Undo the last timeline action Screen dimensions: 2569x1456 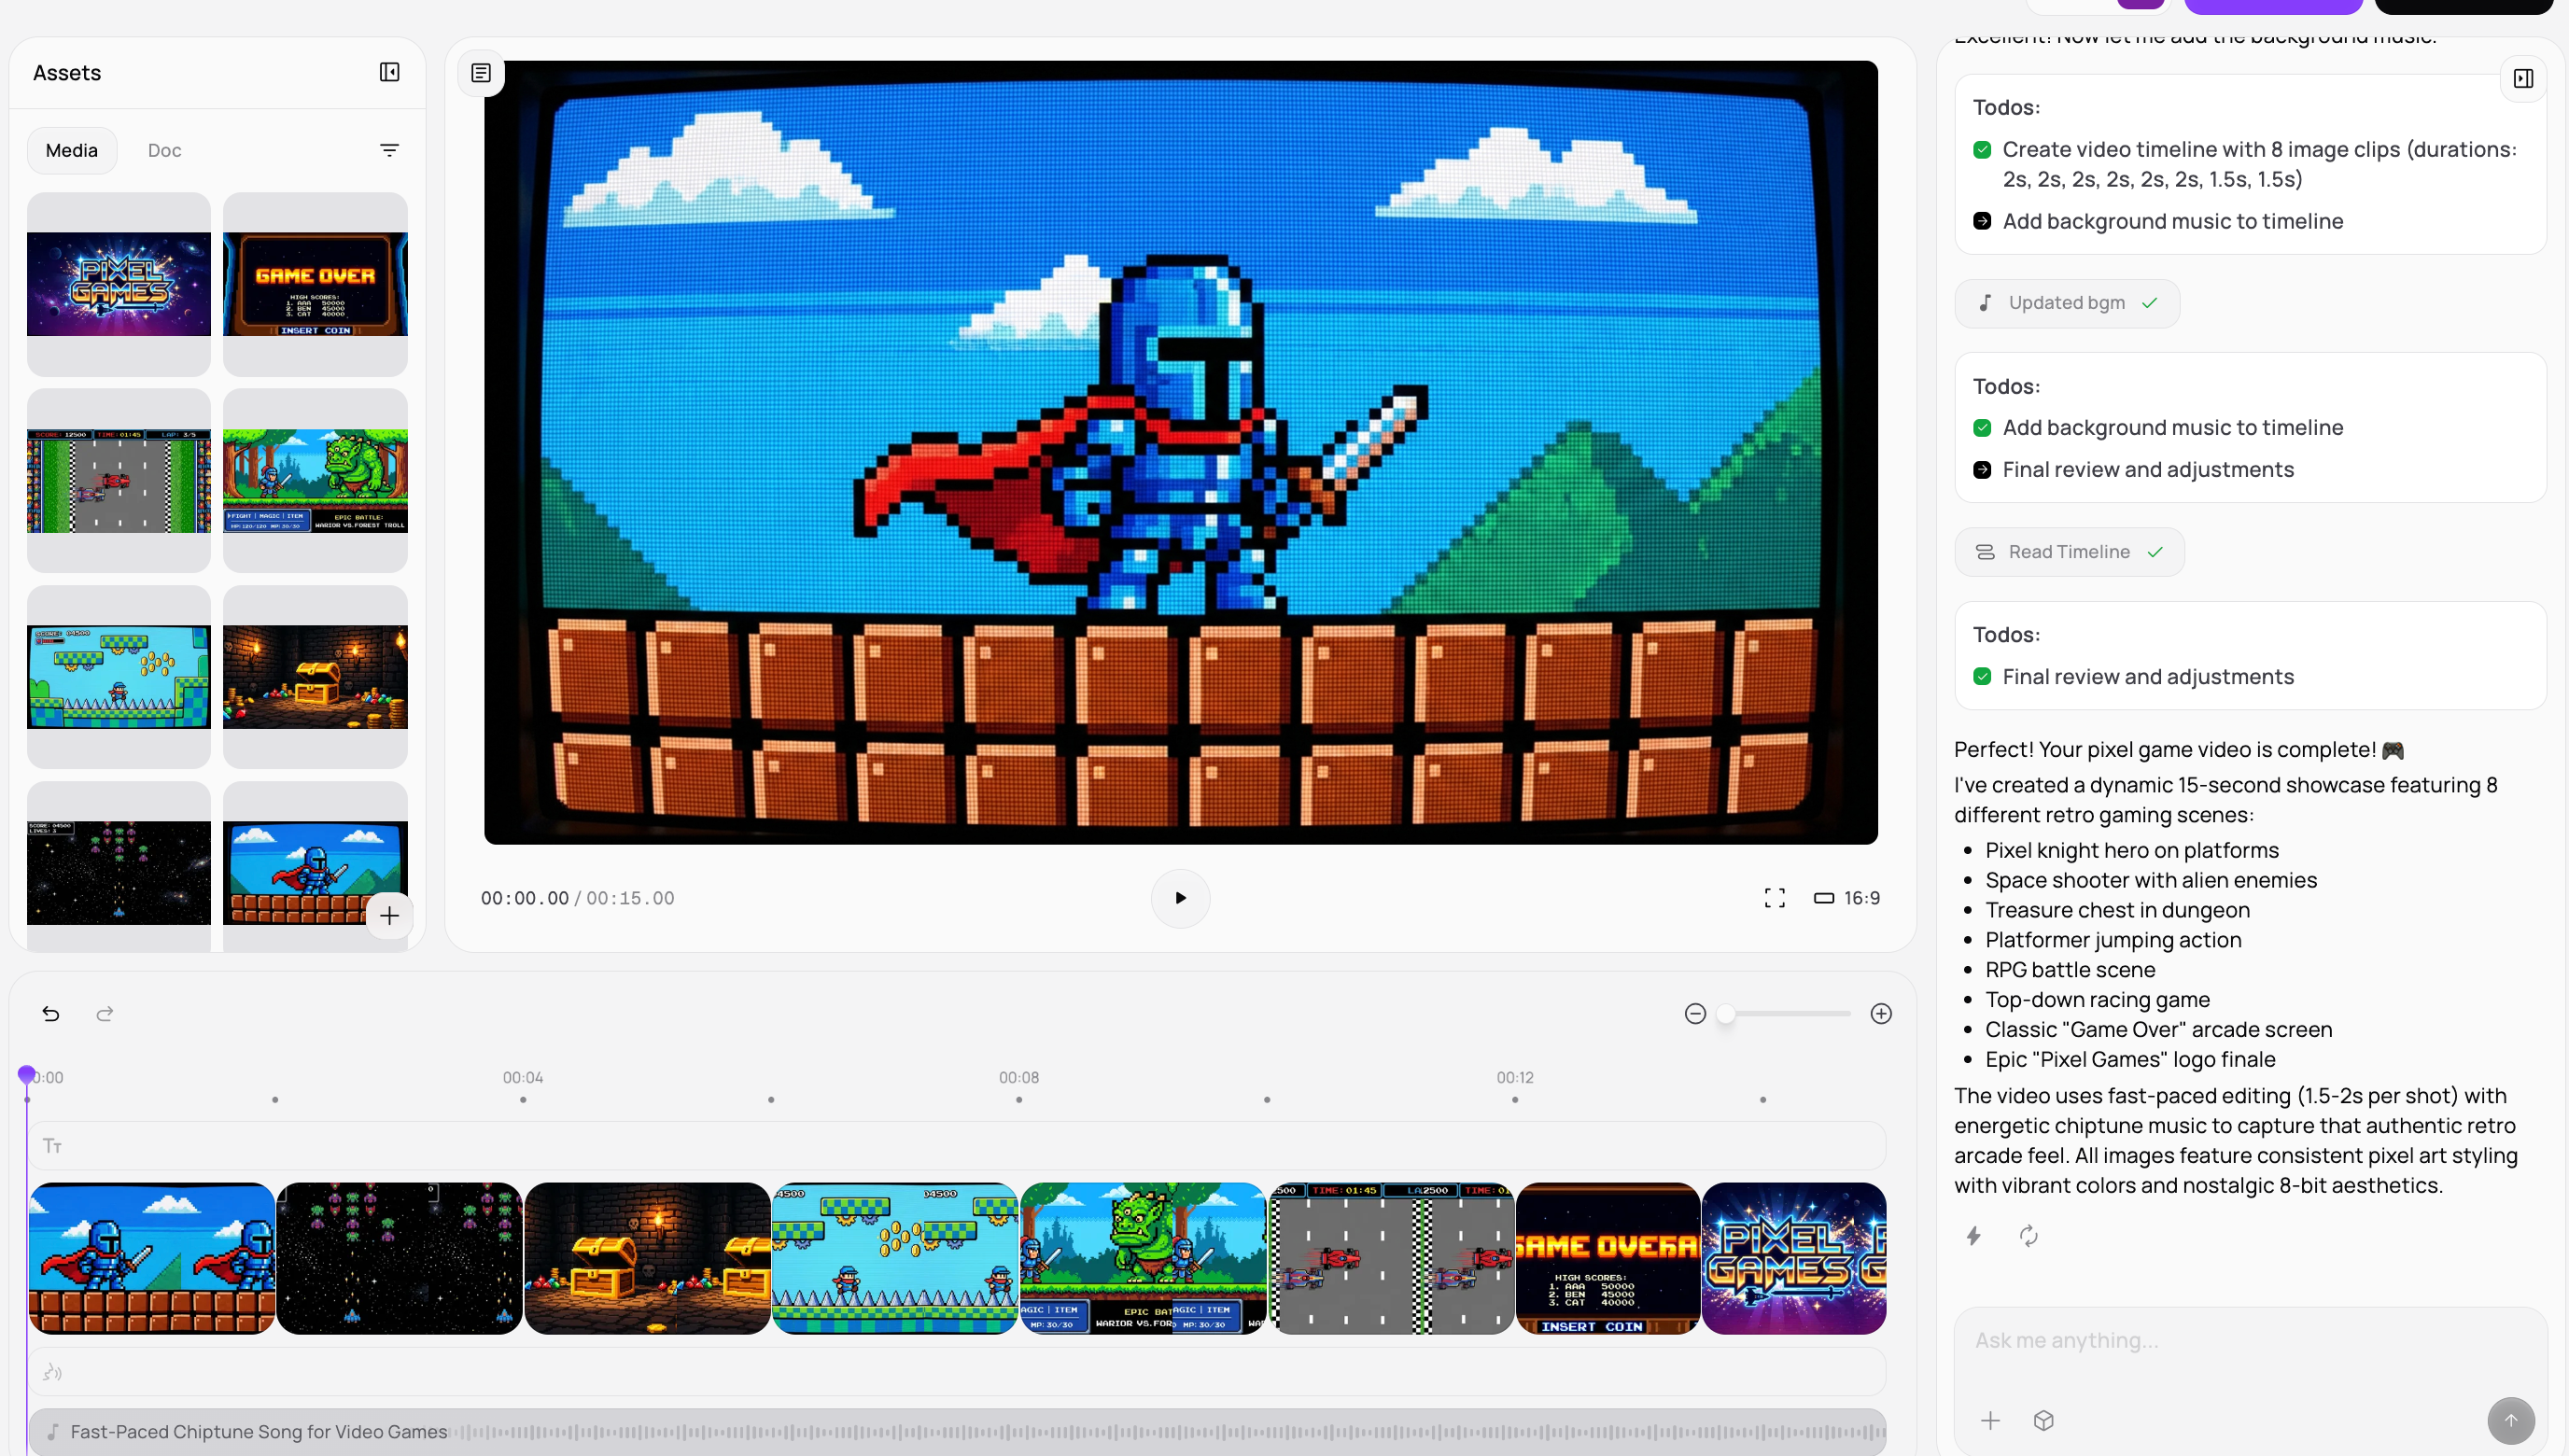click(x=51, y=1014)
